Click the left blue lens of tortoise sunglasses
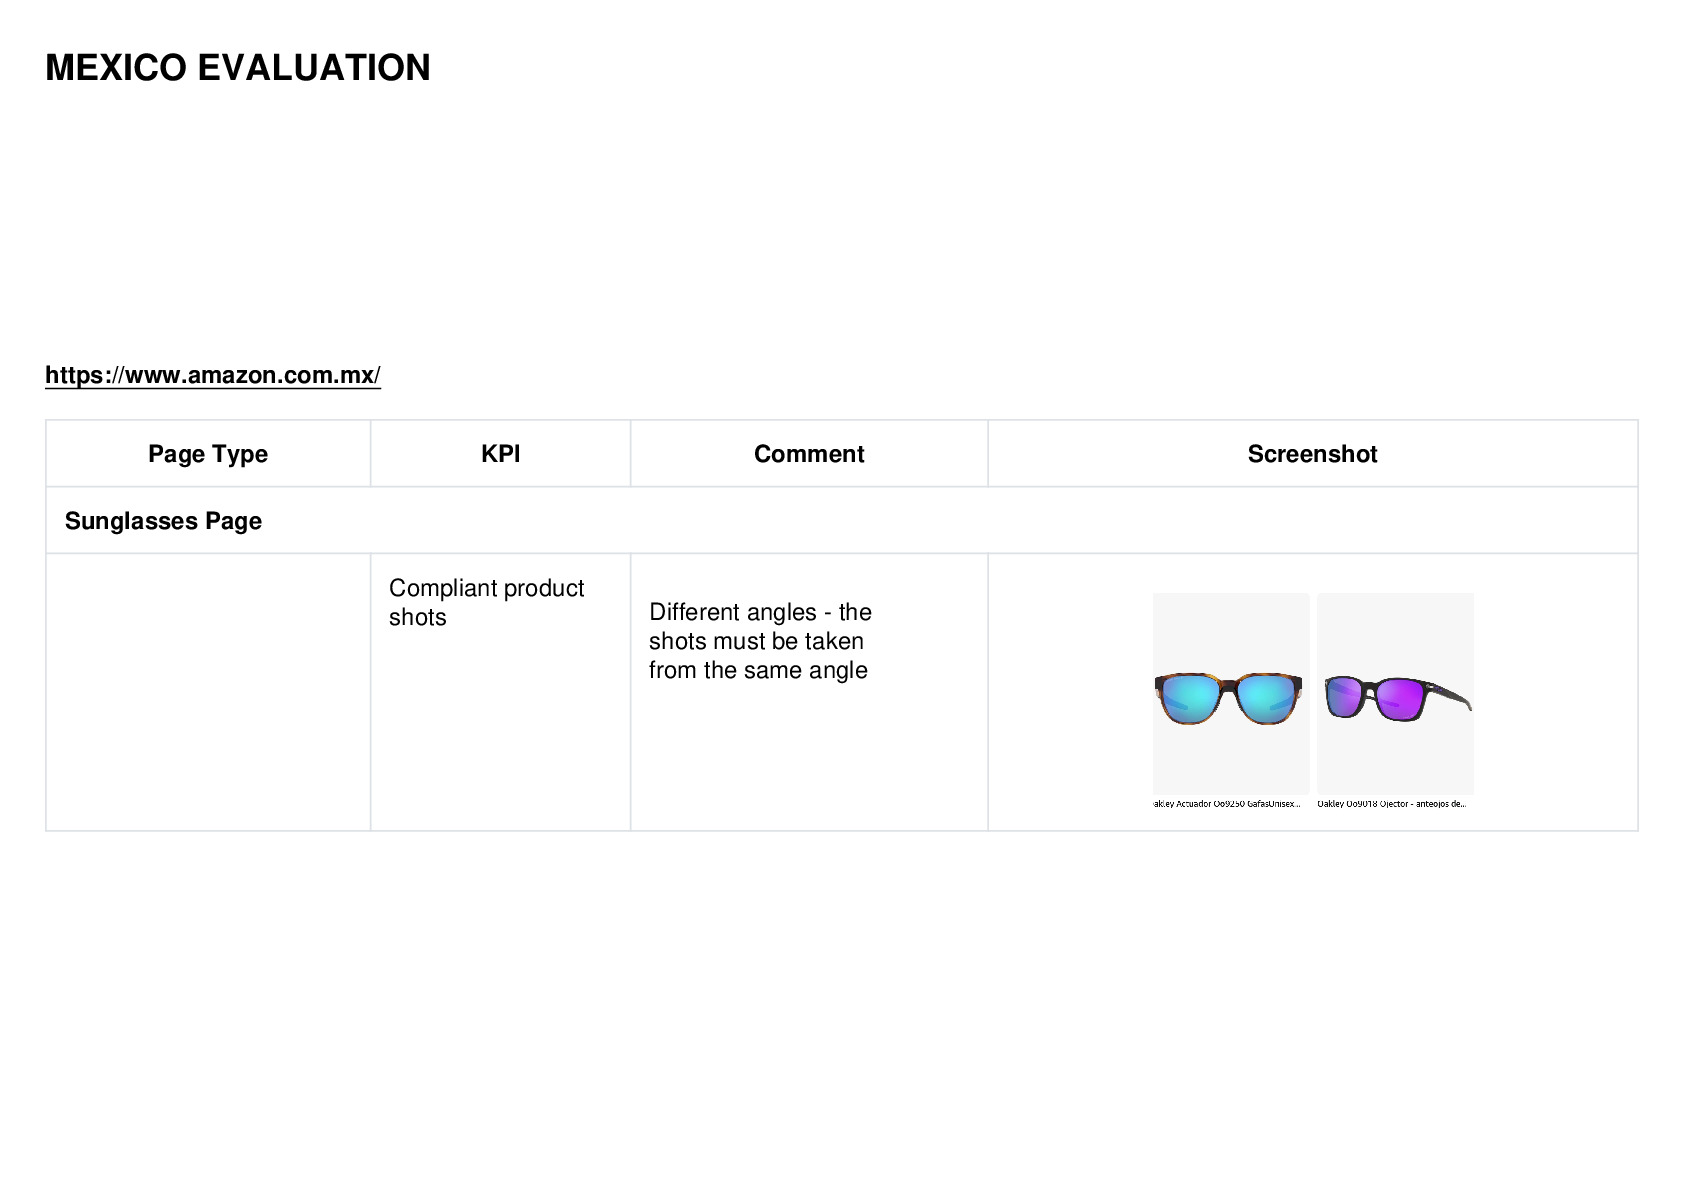The width and height of the screenshot is (1684, 1191). coord(1190,697)
